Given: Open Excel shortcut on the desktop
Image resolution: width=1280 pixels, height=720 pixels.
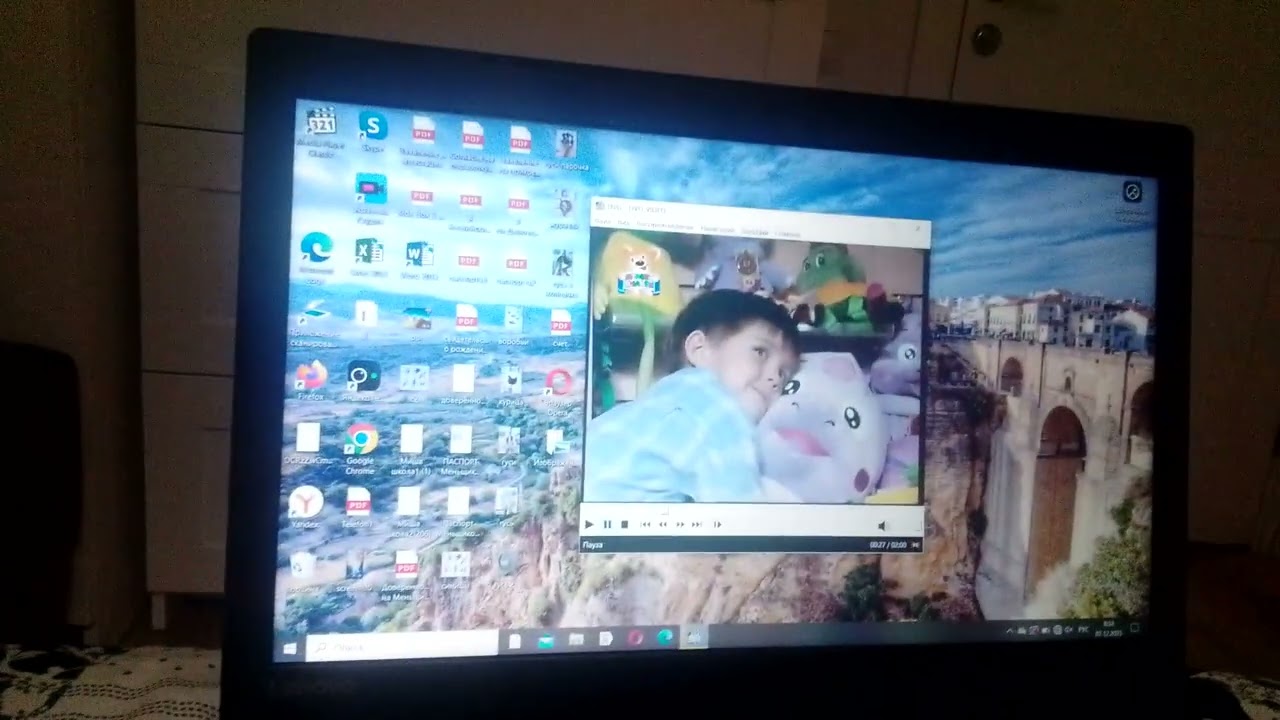Looking at the screenshot, I should click(x=369, y=255).
